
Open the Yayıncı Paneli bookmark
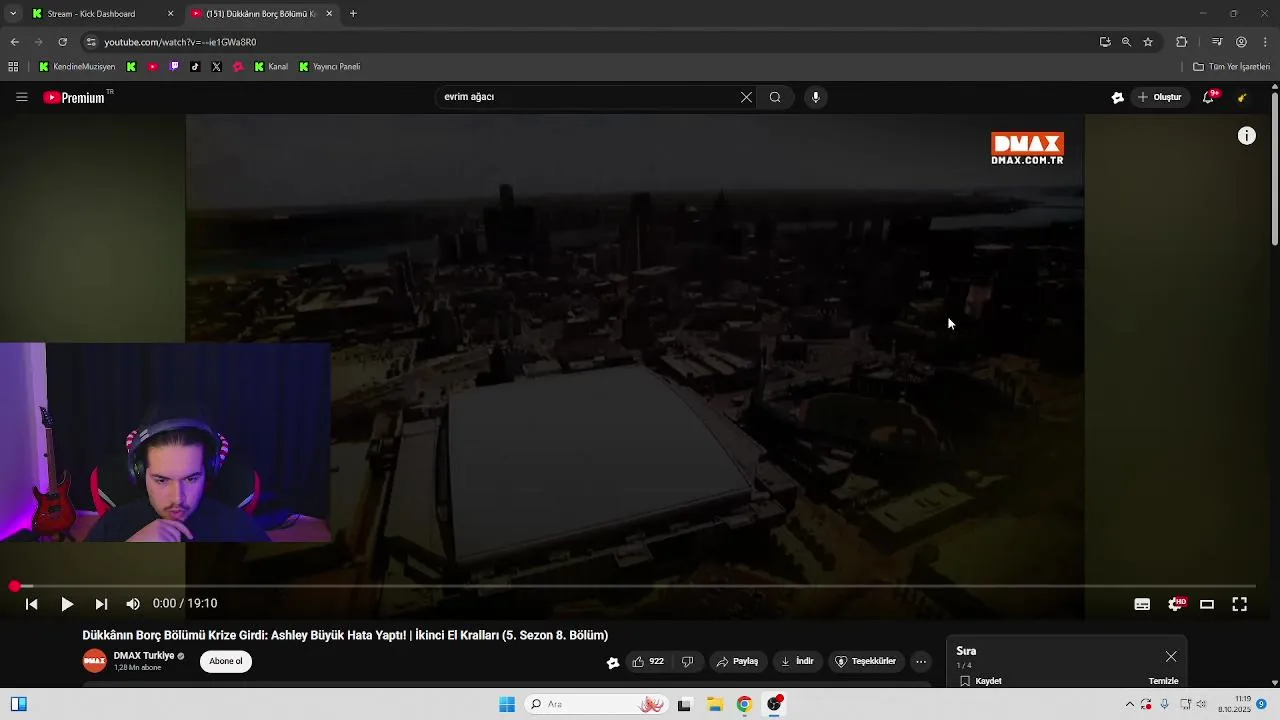[x=329, y=67]
